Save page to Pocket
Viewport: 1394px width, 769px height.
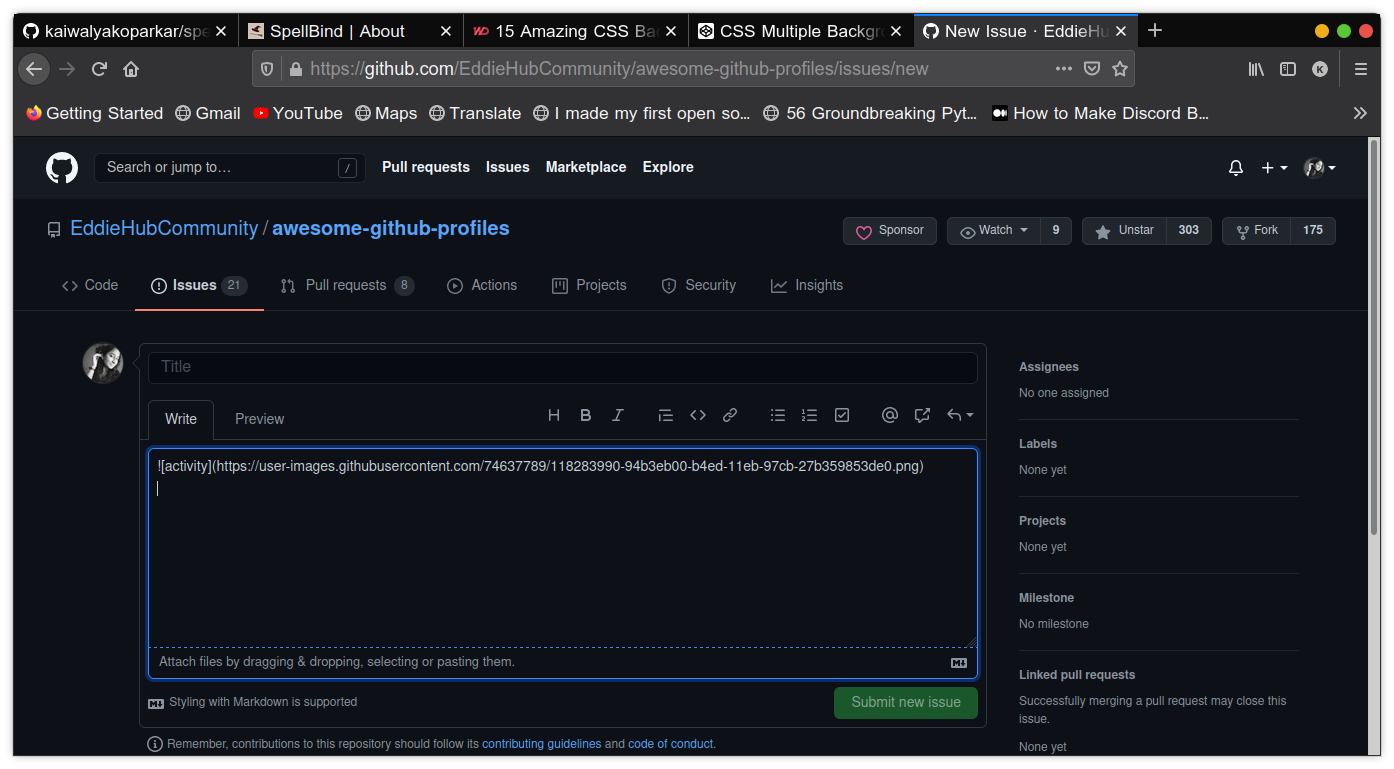[1092, 69]
